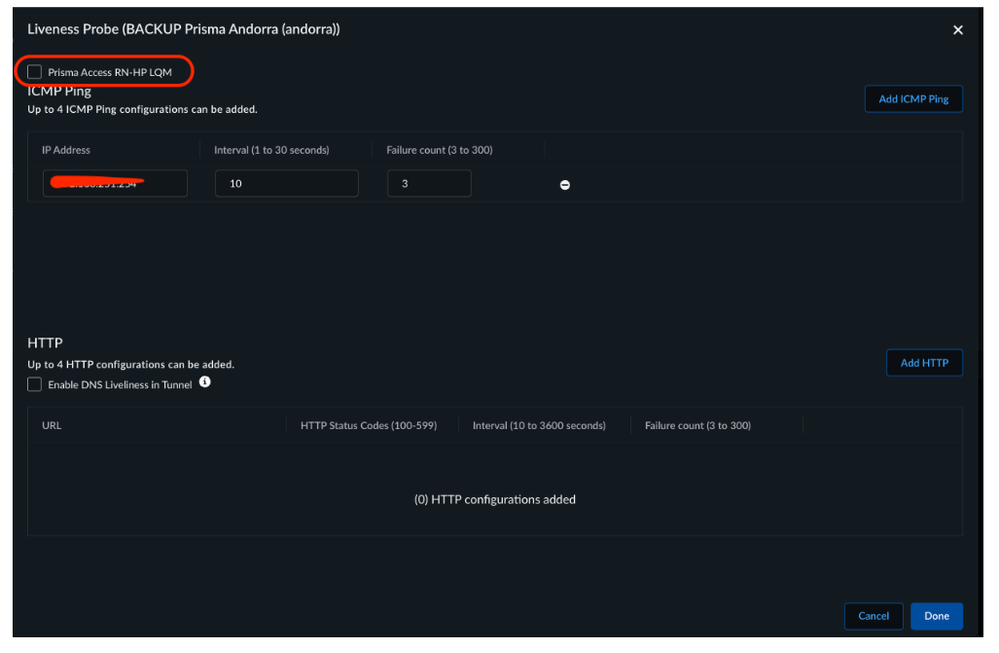Confirm settings with the Done button
The image size is (999, 653).
[x=937, y=616]
